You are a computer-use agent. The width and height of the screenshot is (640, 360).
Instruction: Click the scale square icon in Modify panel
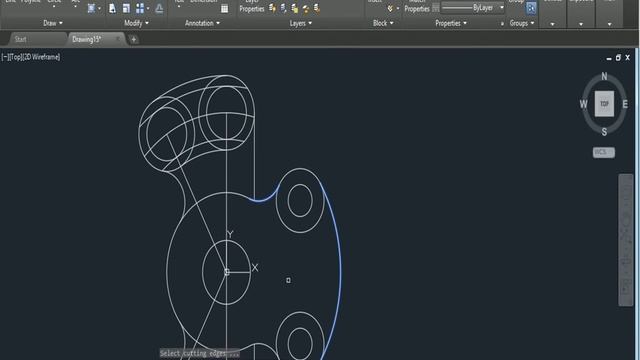(126, 8)
